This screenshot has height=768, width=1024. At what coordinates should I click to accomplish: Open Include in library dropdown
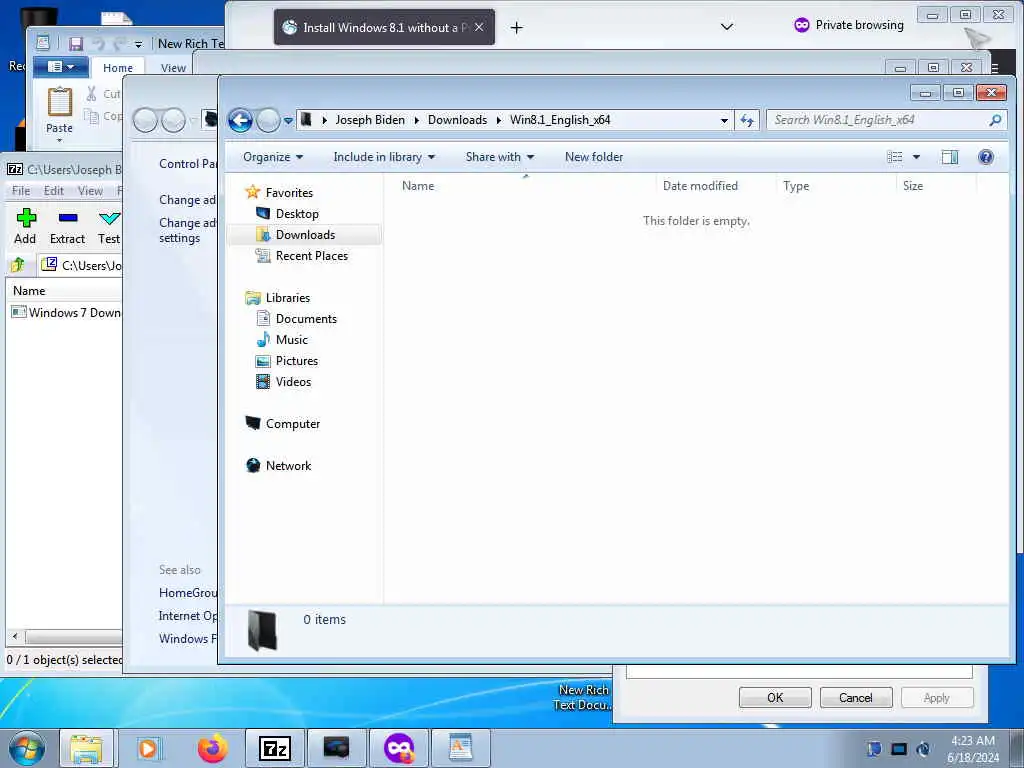tap(384, 157)
